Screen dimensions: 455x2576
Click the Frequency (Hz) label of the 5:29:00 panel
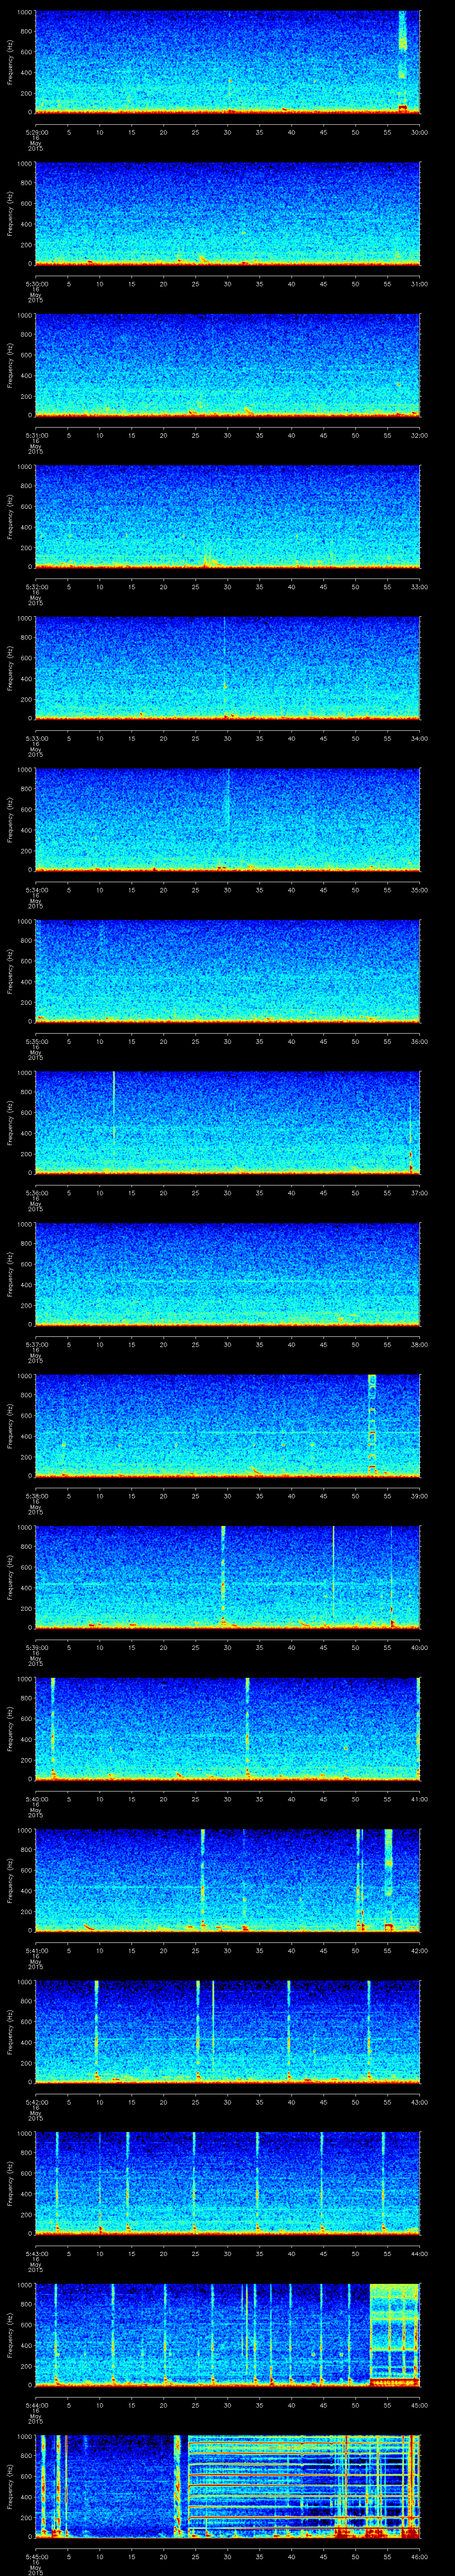pos(10,62)
